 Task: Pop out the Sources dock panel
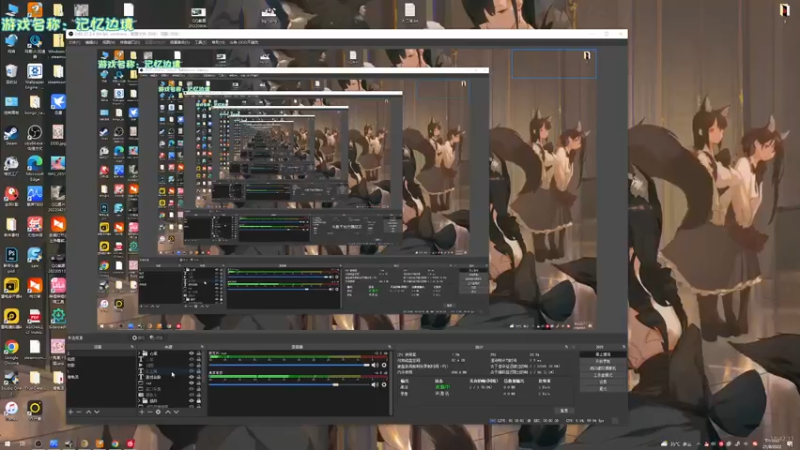click(x=202, y=346)
